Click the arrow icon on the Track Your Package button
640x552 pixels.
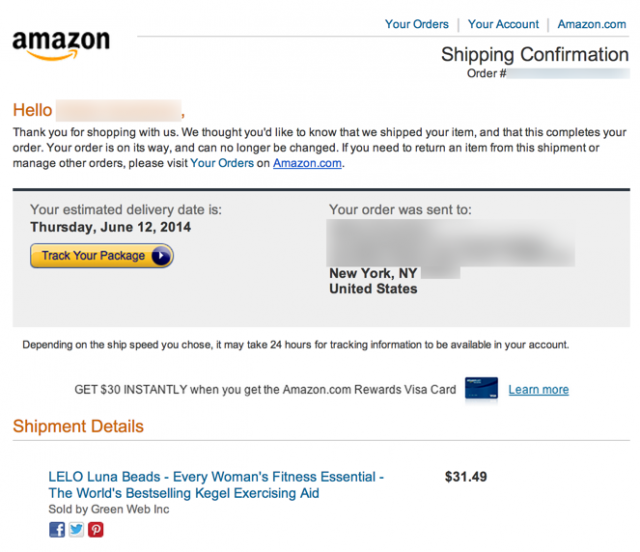[x=161, y=256]
